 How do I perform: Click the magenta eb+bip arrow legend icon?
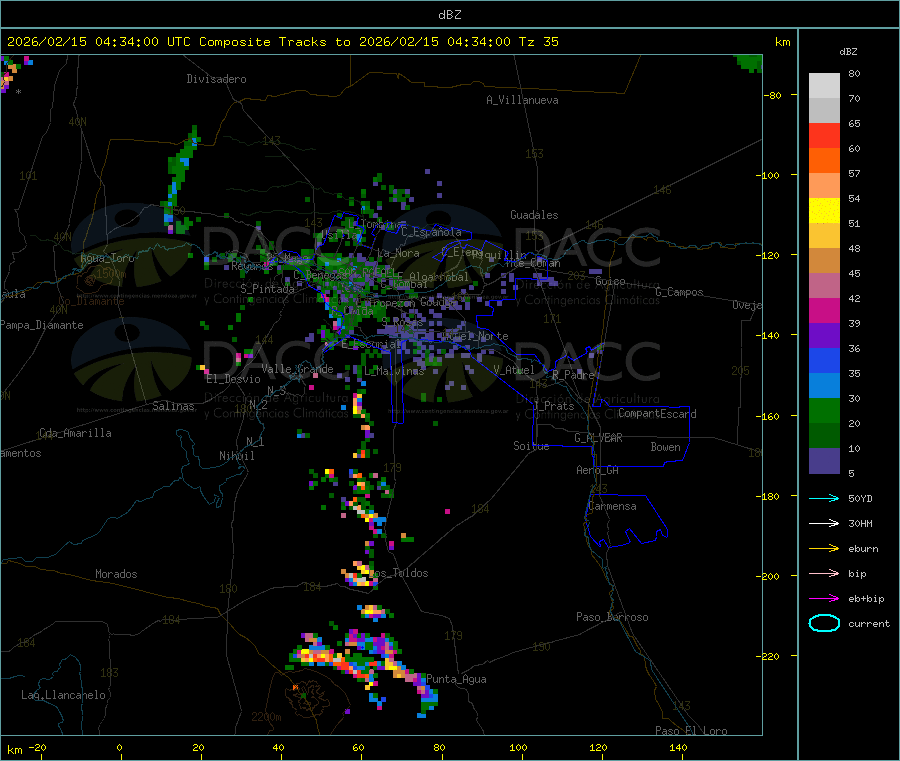(824, 599)
